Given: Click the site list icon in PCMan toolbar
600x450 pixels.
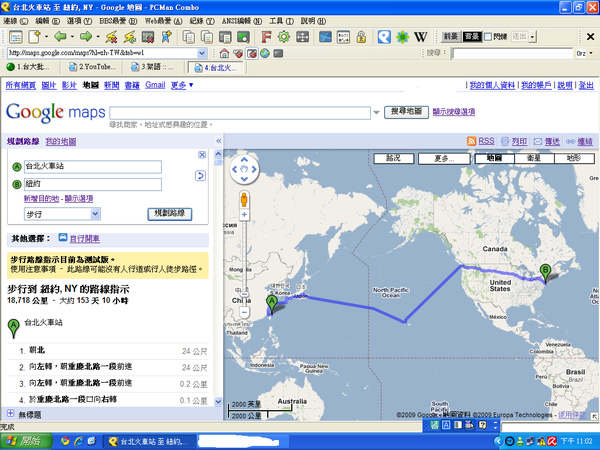Looking at the screenshot, I should 16,37.
